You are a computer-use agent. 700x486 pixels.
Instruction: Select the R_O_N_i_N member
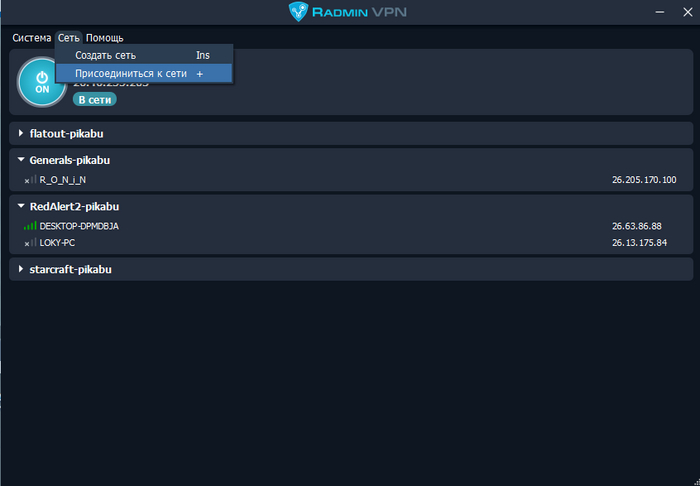[x=62, y=180]
